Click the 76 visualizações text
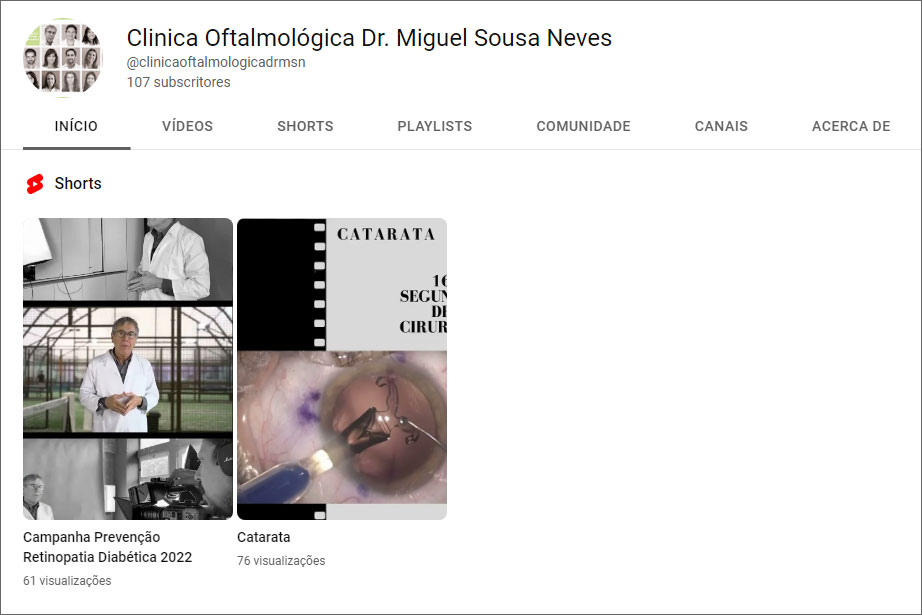 pyautogui.click(x=281, y=561)
